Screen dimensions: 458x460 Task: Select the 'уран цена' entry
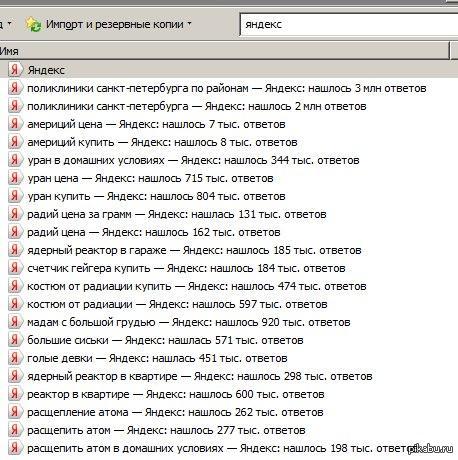click(x=150, y=178)
